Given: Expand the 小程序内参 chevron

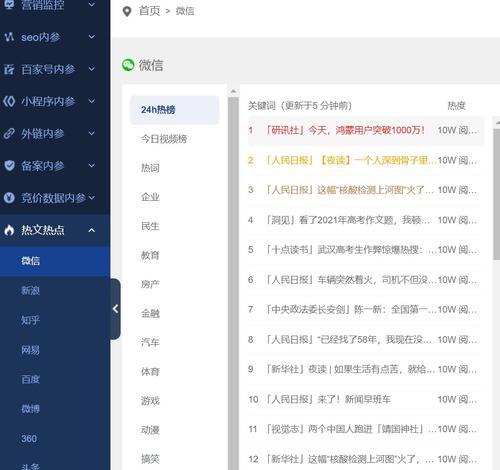Looking at the screenshot, I should tap(92, 101).
